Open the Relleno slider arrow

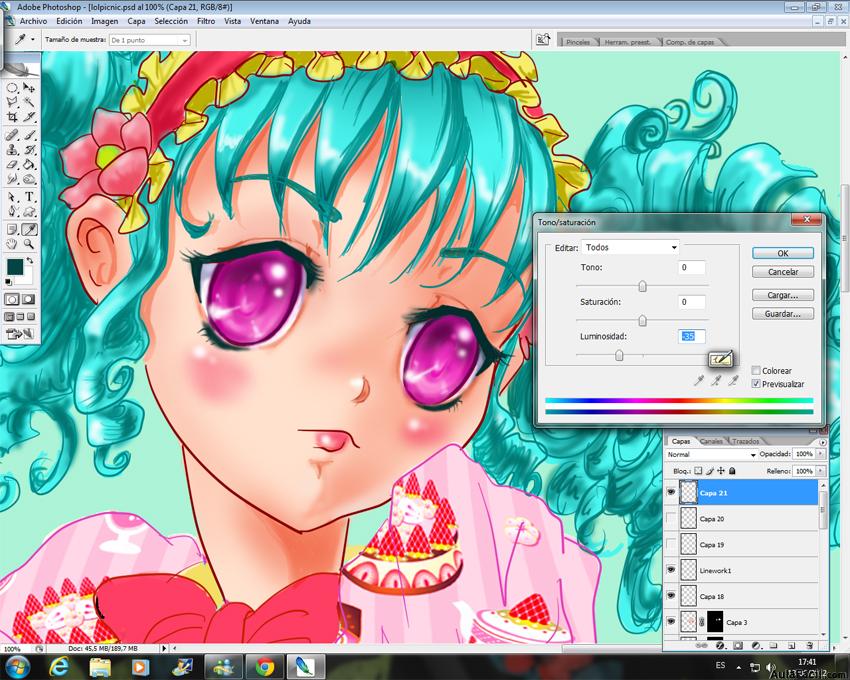coord(820,471)
